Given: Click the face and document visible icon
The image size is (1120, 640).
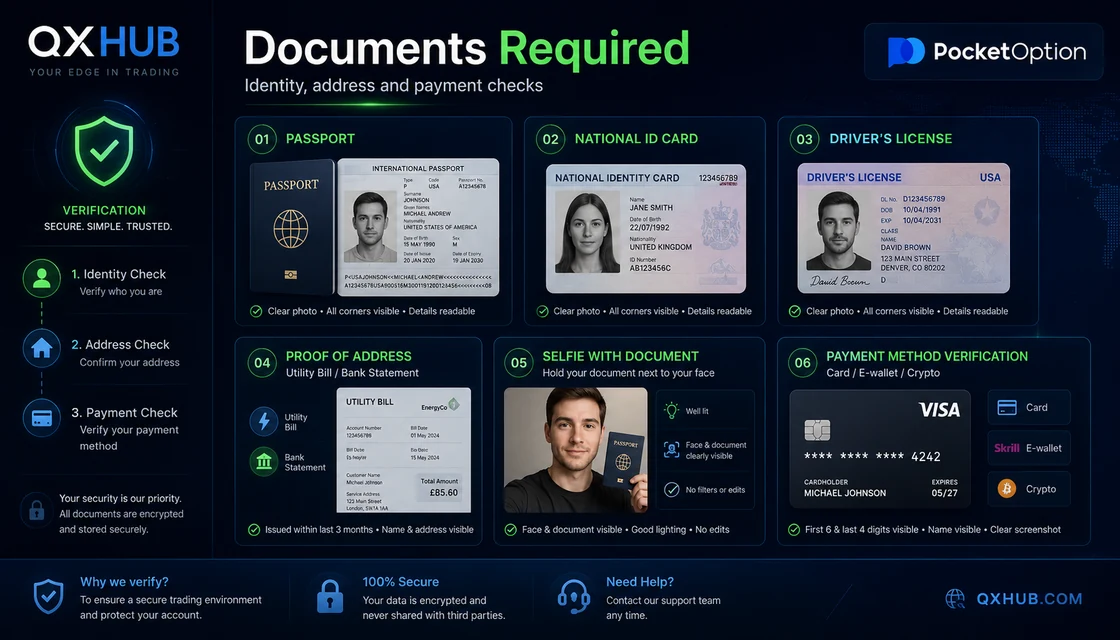Looking at the screenshot, I should coord(671,449).
